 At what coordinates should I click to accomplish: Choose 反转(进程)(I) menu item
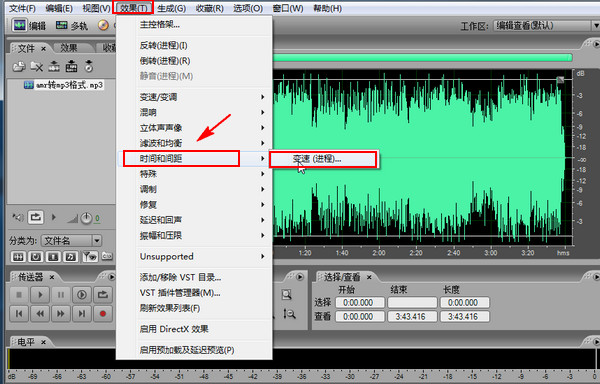[x=194, y=46]
